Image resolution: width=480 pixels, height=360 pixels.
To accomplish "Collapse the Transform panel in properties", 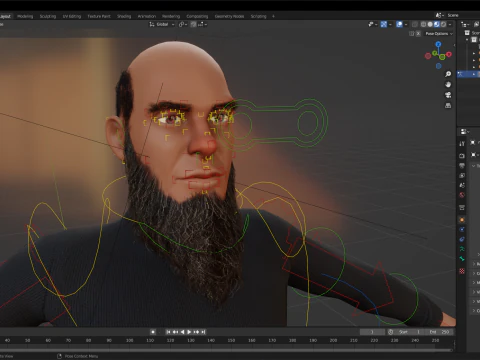I will point(475,166).
